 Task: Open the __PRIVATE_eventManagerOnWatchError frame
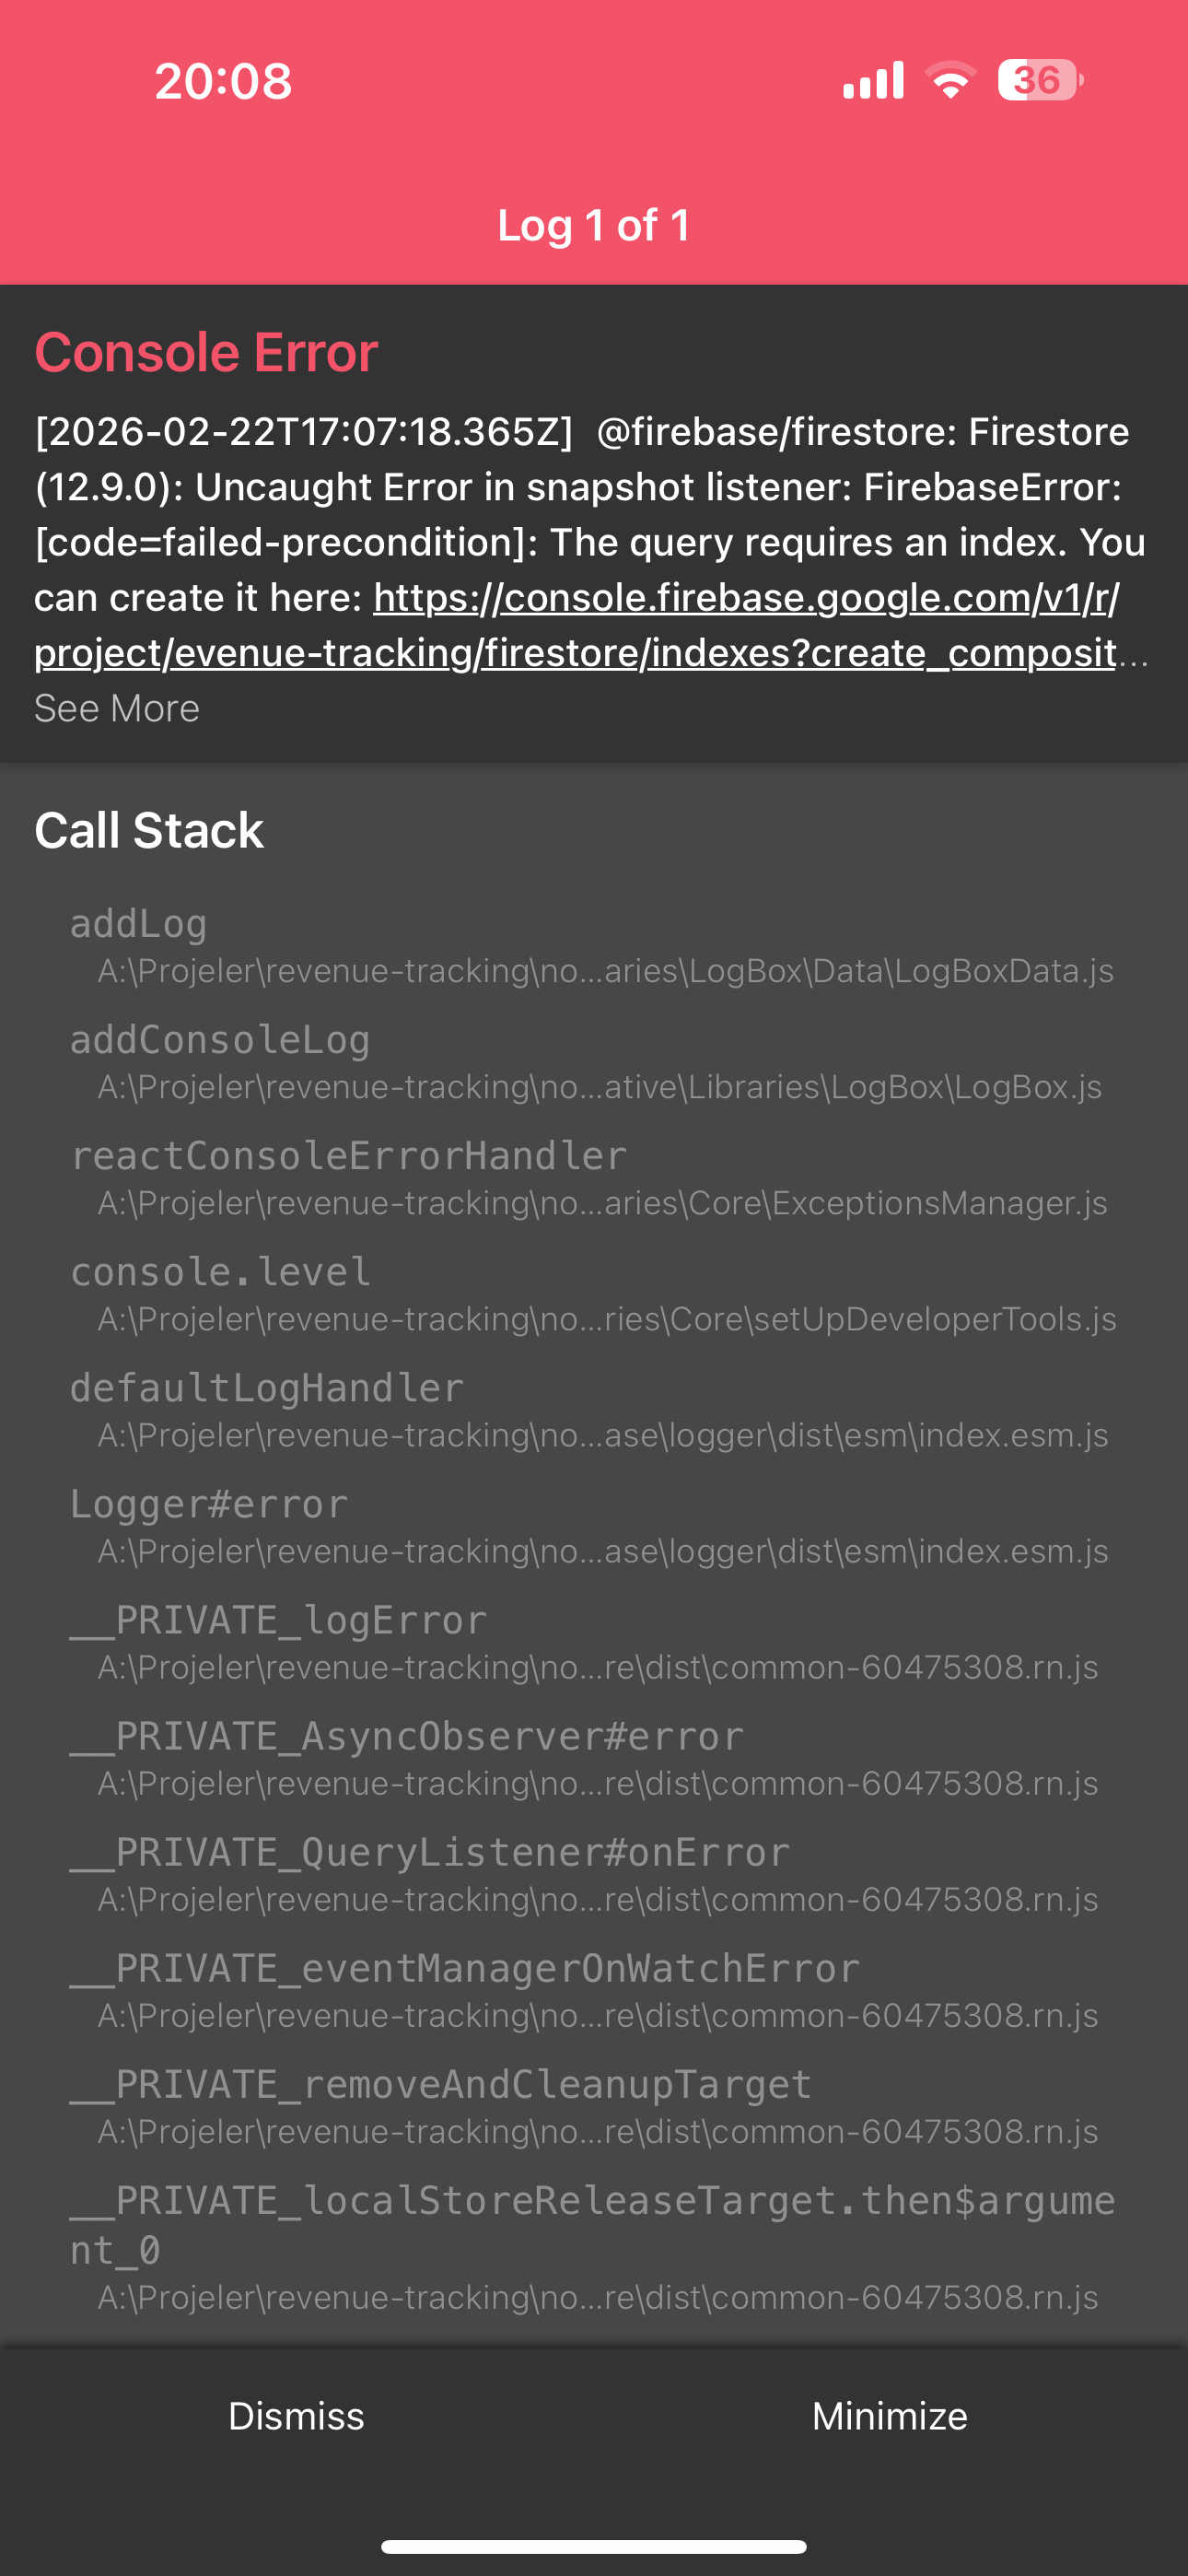coord(594,1989)
